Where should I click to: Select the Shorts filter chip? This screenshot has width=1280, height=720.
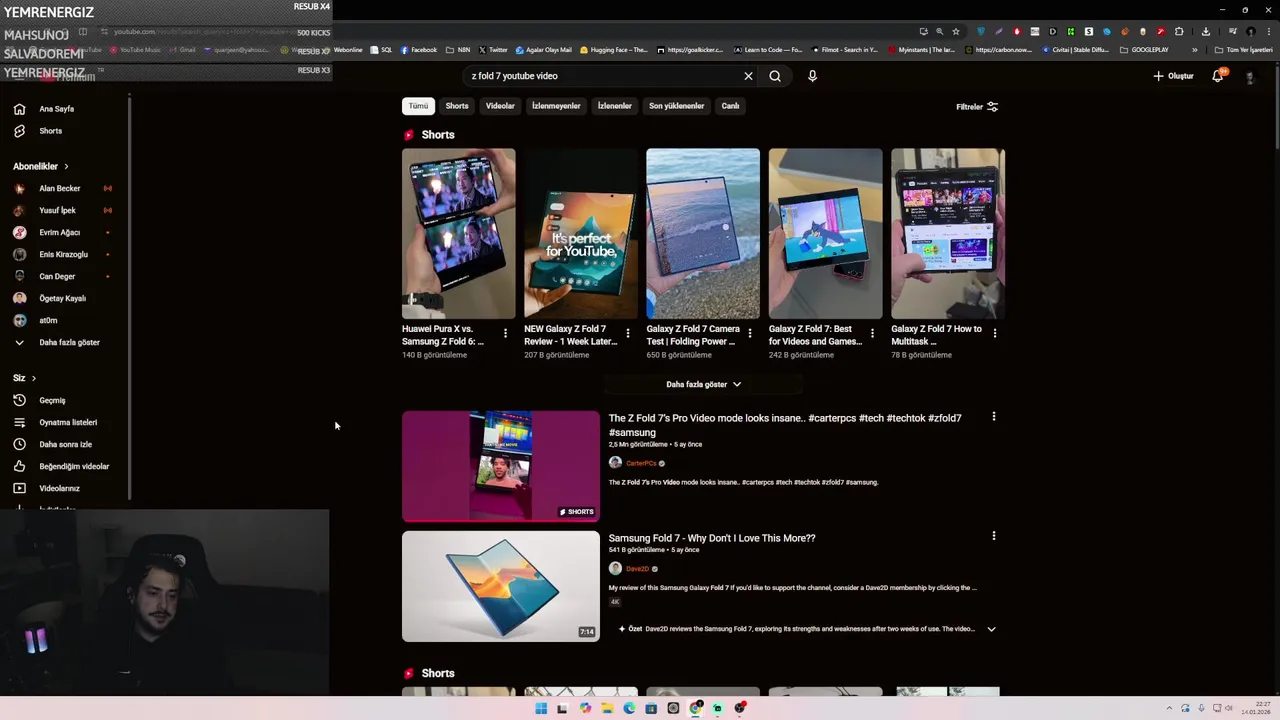pyautogui.click(x=457, y=106)
